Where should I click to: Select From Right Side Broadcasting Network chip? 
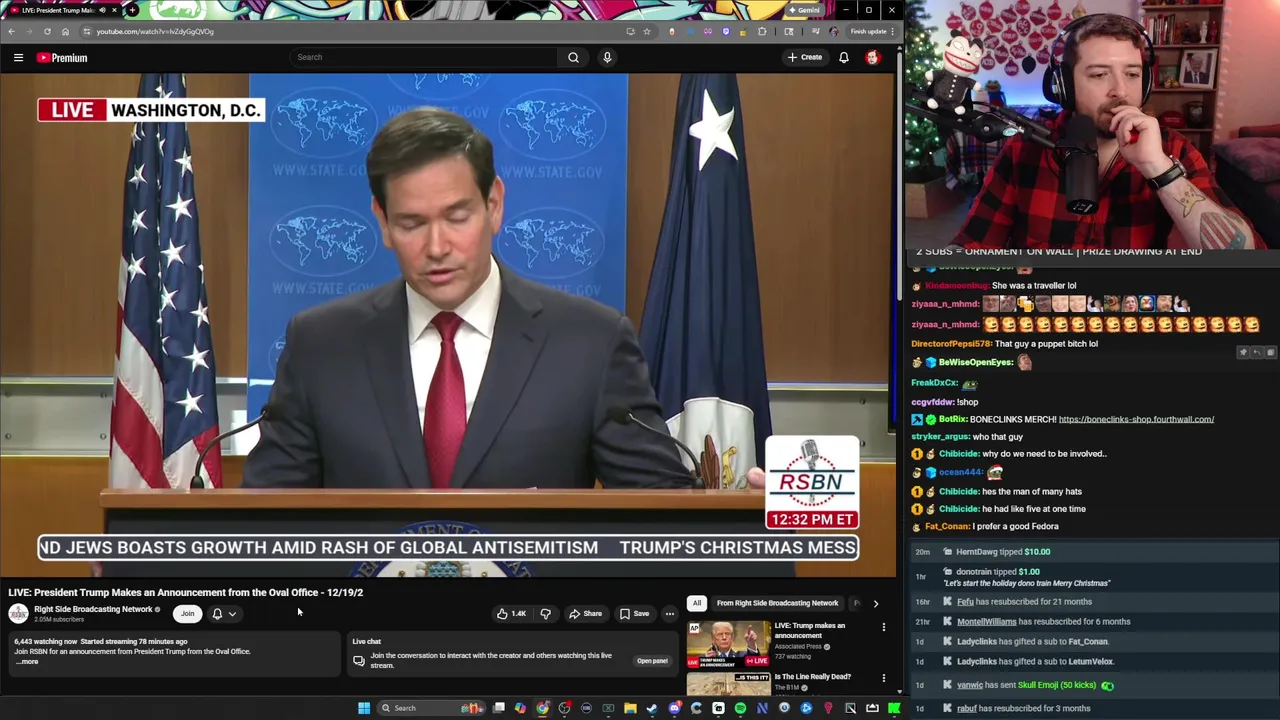point(777,603)
